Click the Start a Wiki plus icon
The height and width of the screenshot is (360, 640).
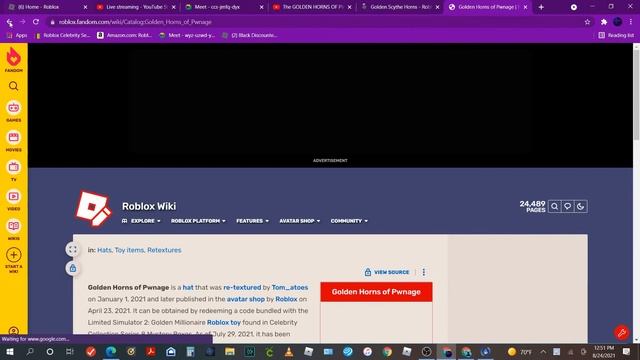coord(13,255)
